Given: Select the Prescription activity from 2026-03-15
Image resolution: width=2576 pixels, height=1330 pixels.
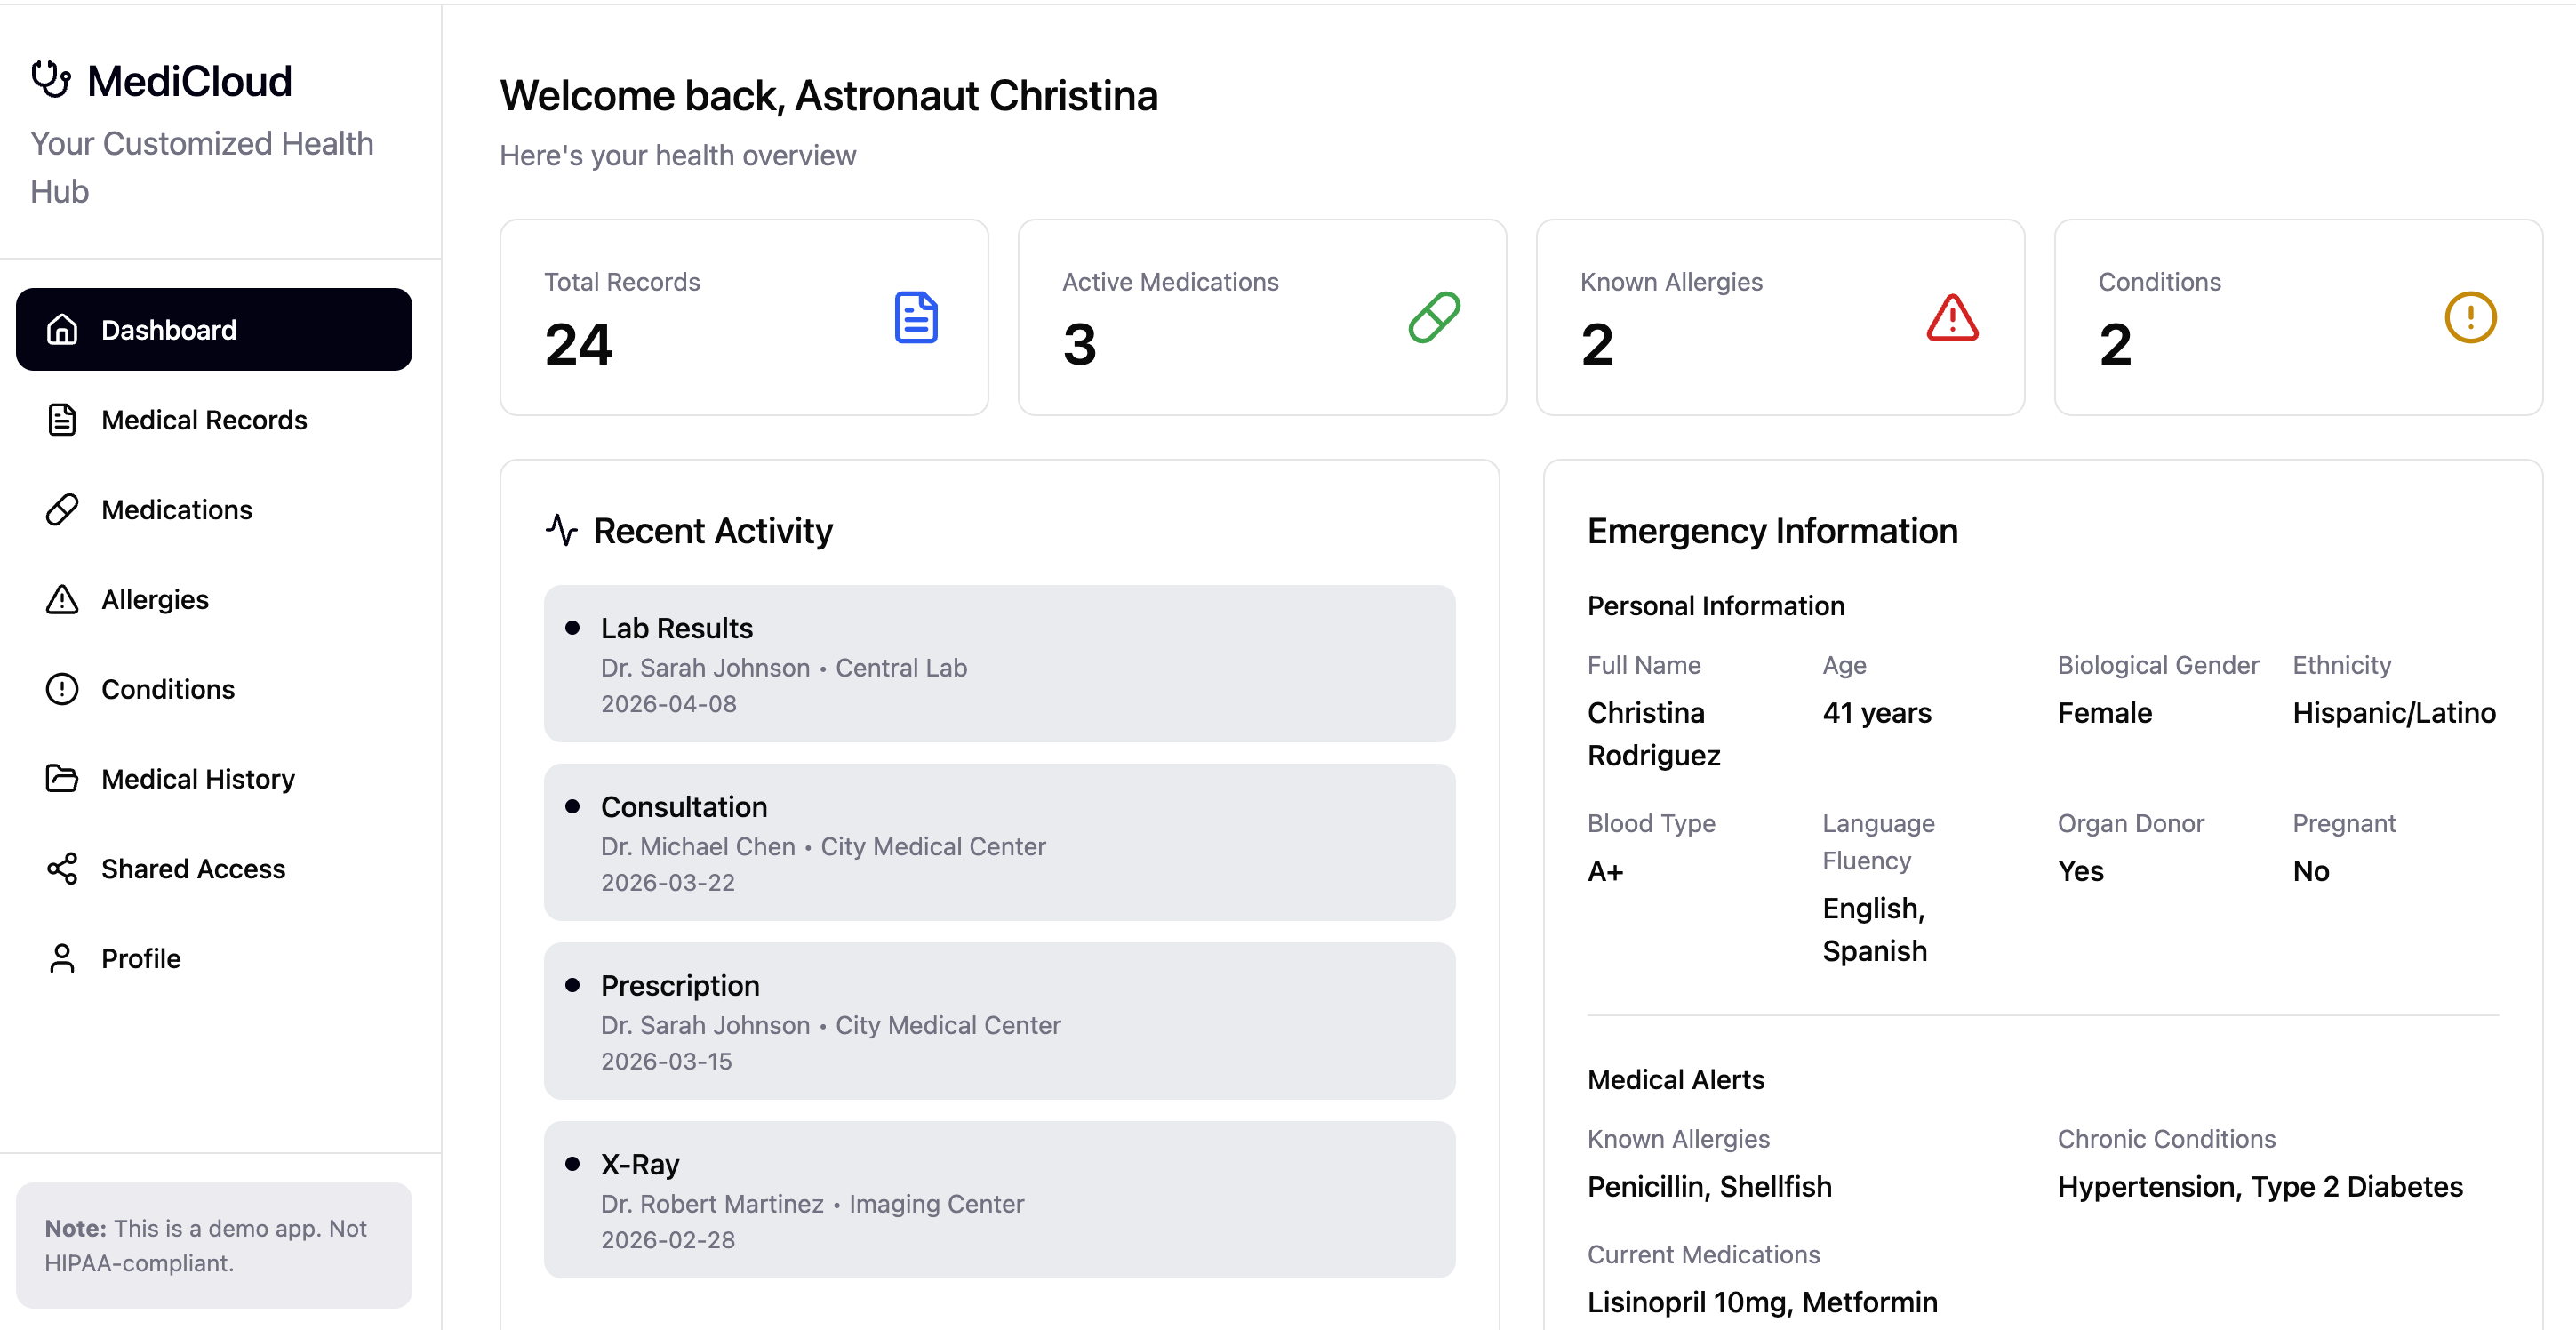Looking at the screenshot, I should point(998,1021).
